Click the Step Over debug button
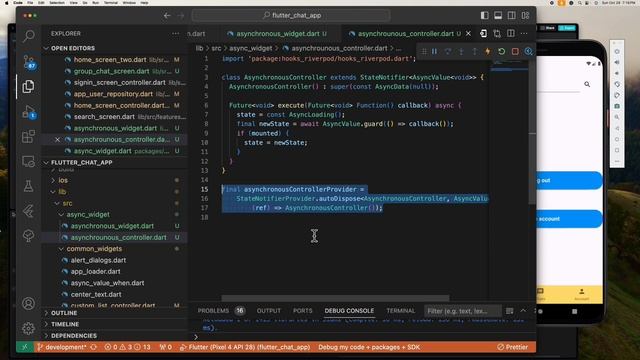Viewport: 640px width, 360px height. pos(448,51)
